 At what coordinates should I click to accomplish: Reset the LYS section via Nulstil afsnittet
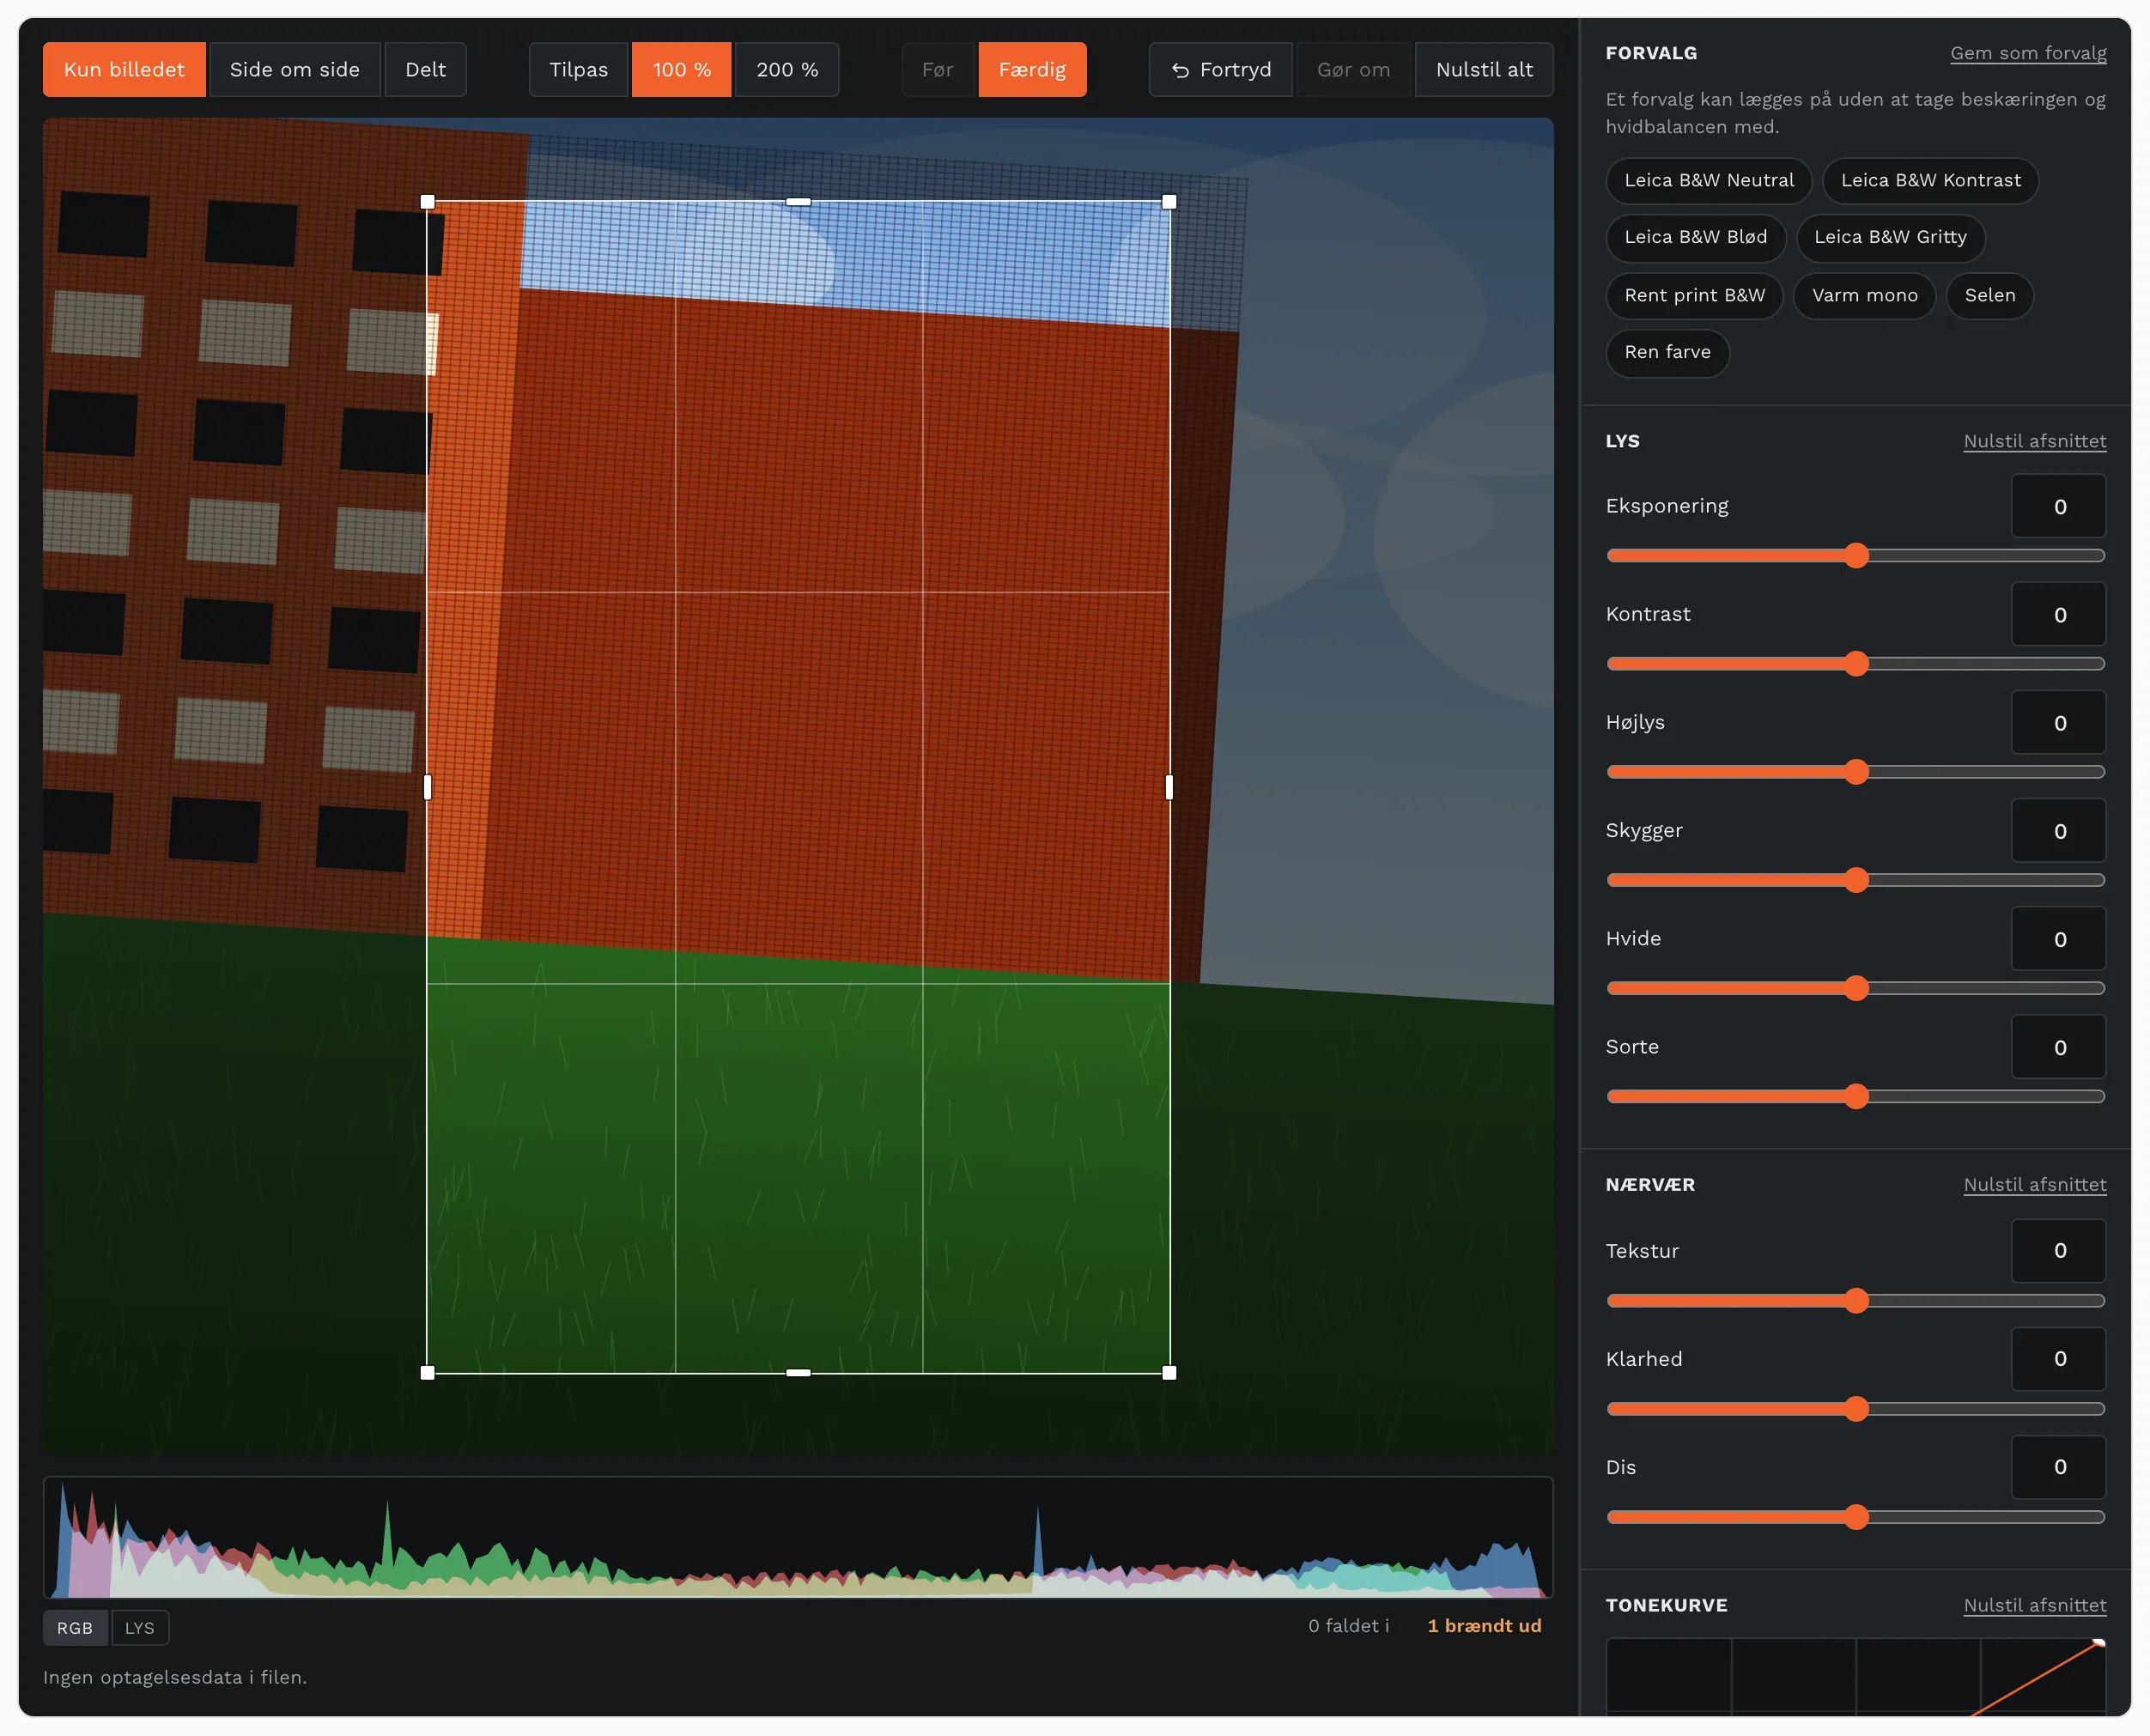click(x=2034, y=441)
